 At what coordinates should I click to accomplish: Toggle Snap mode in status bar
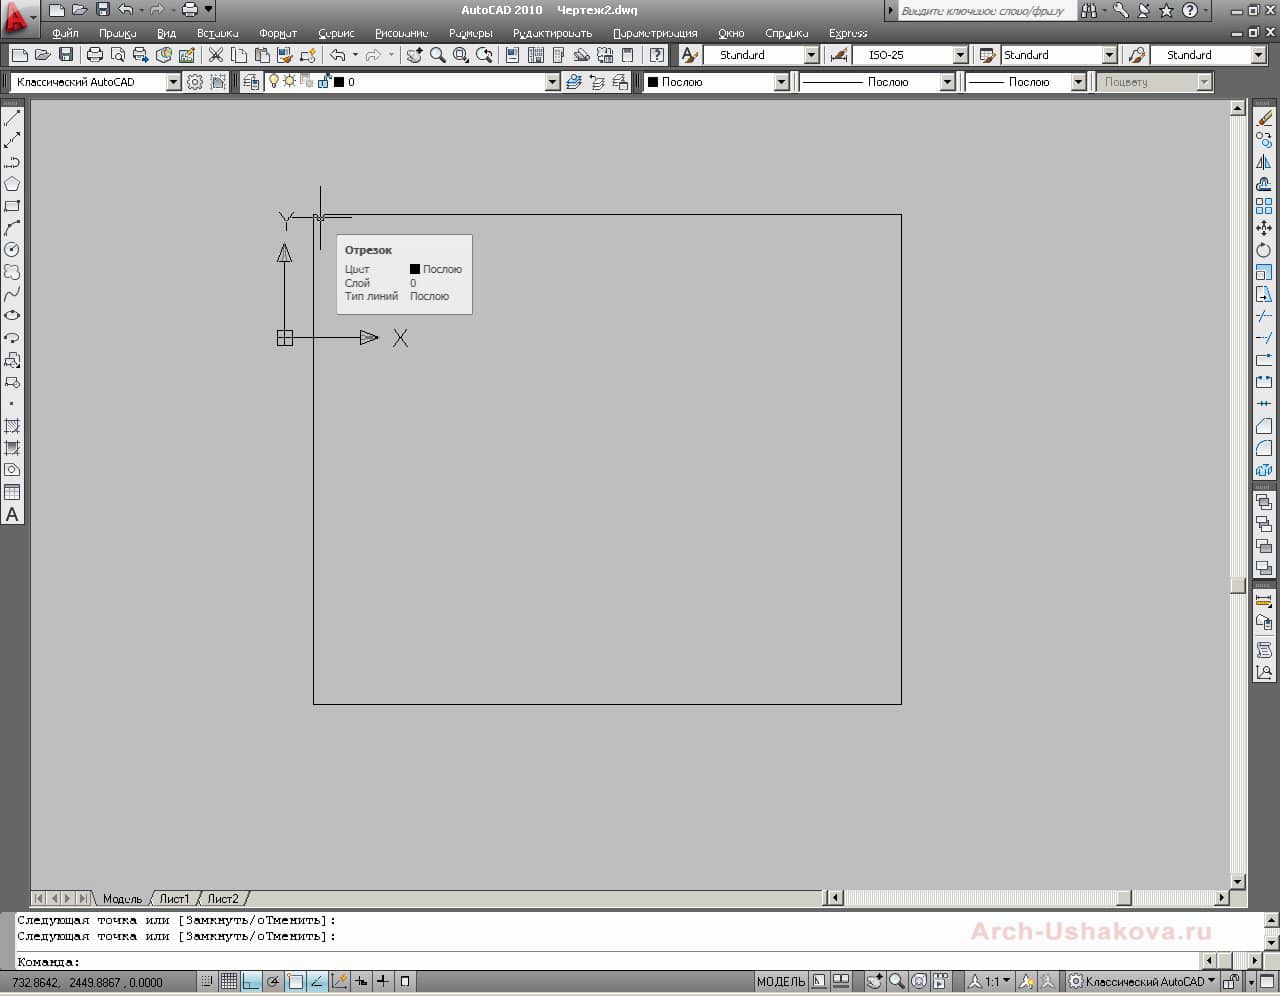(x=207, y=981)
